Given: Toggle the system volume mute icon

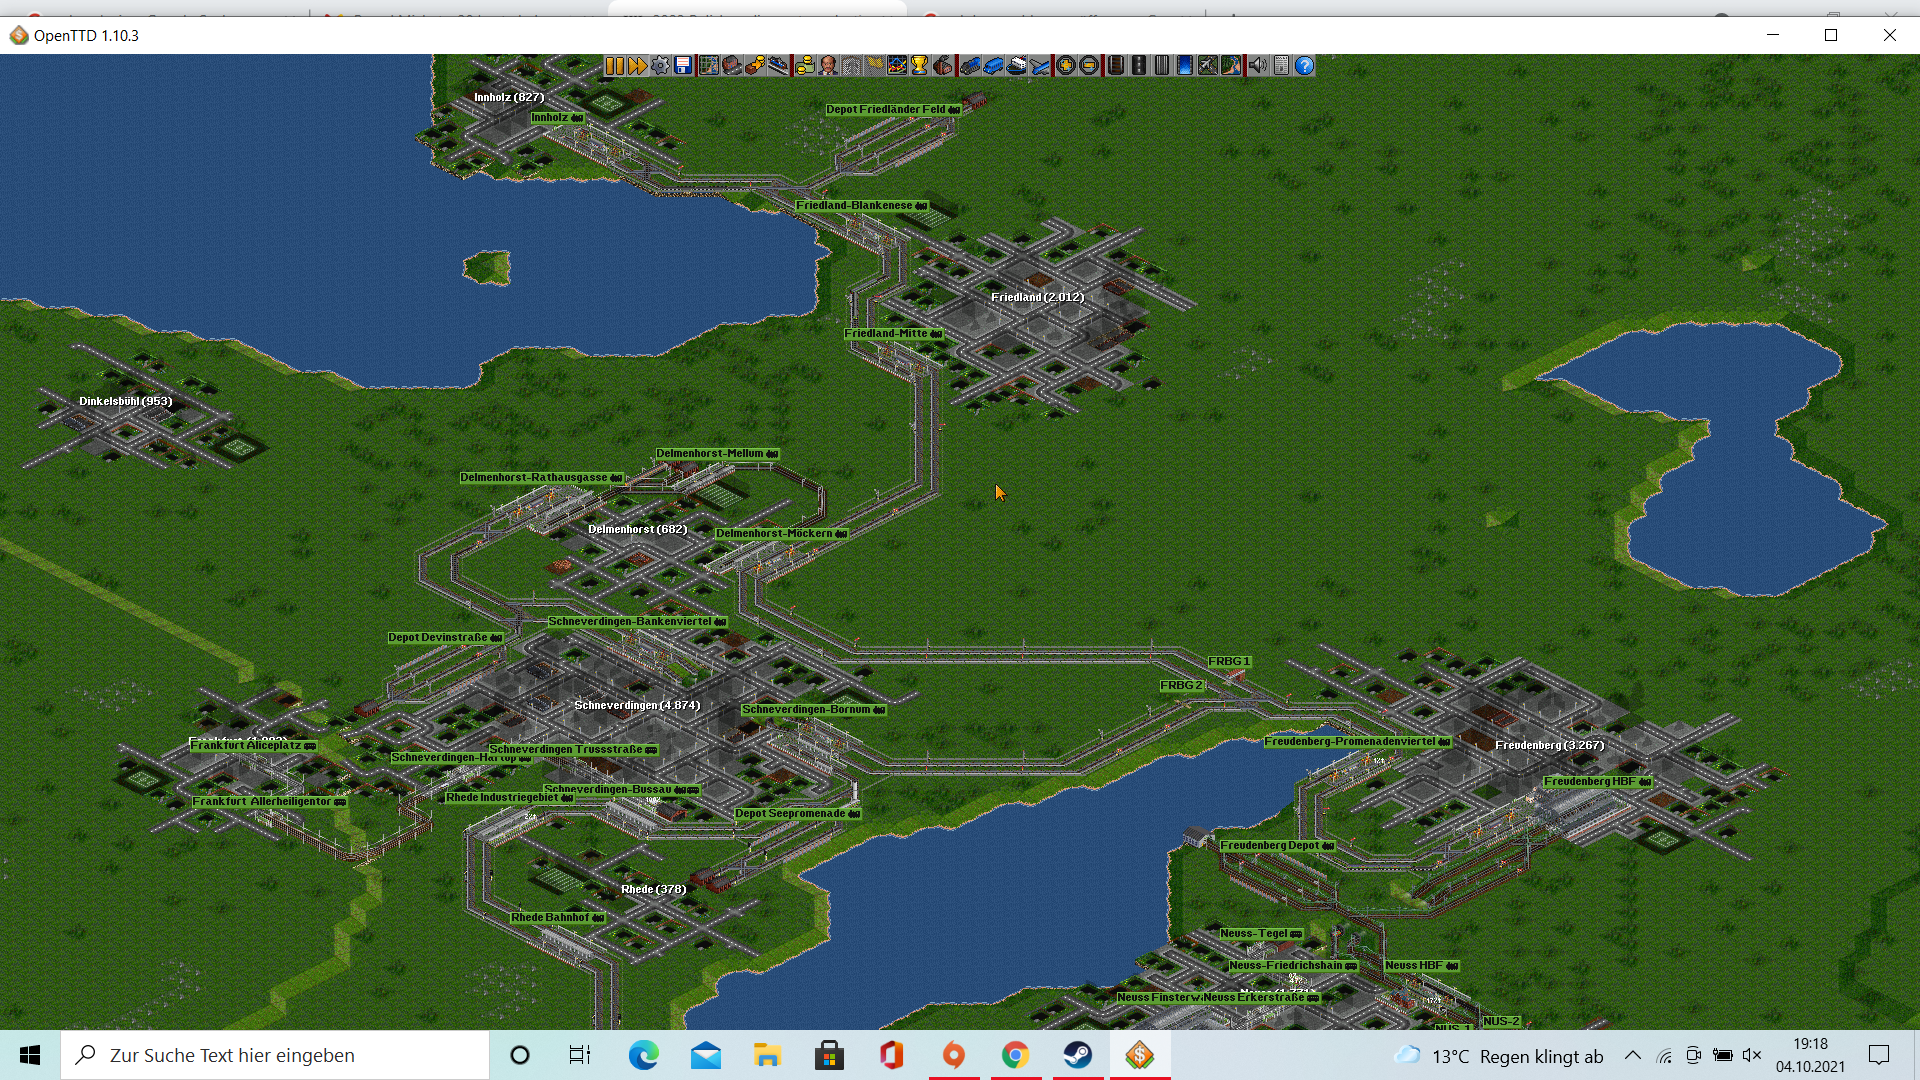Looking at the screenshot, I should tap(1751, 1055).
